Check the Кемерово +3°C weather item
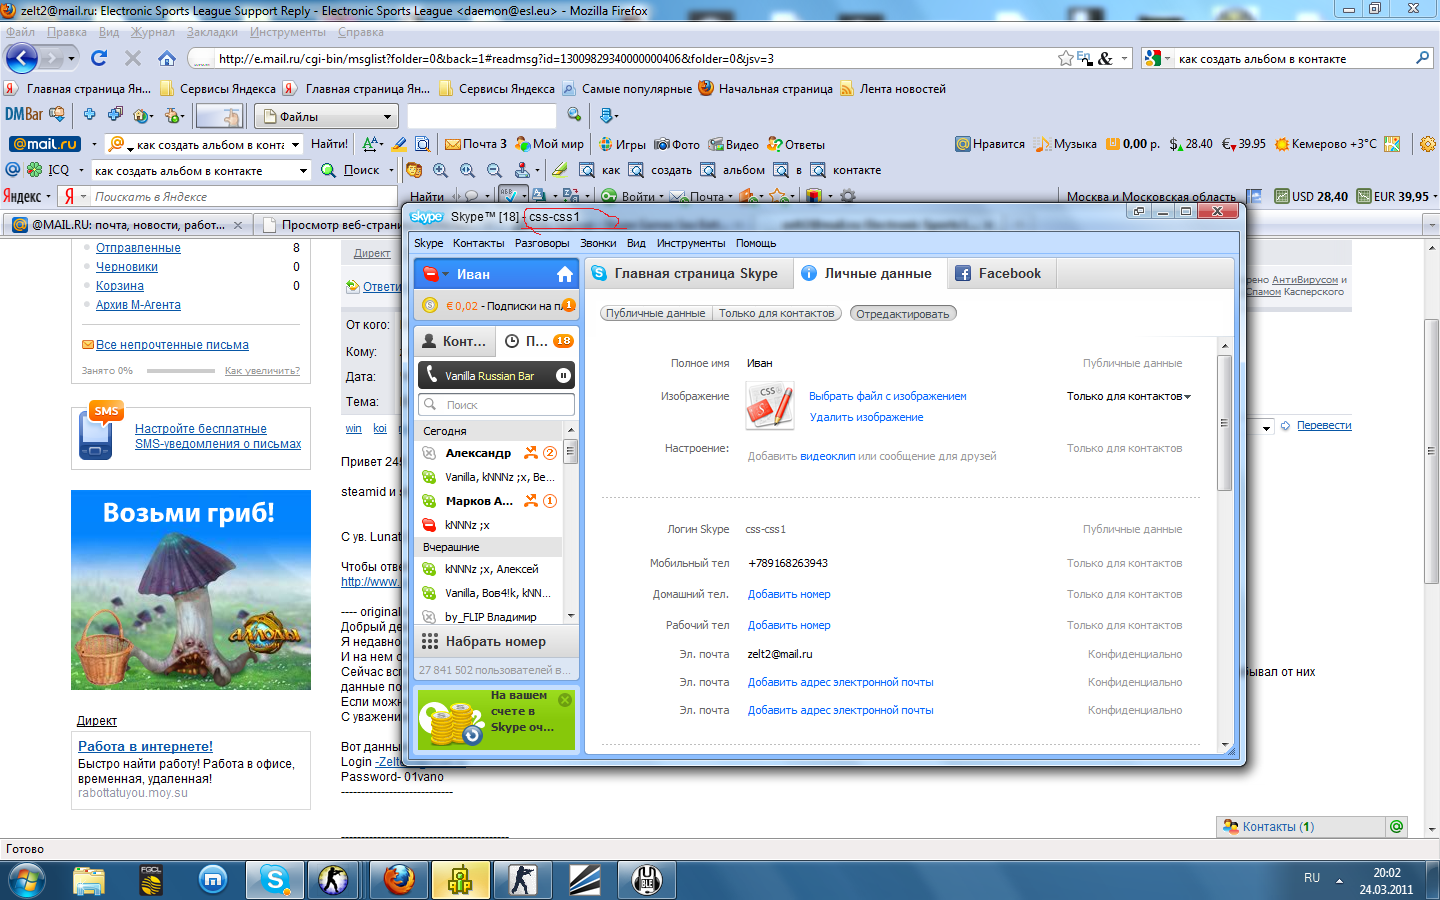 (1326, 144)
